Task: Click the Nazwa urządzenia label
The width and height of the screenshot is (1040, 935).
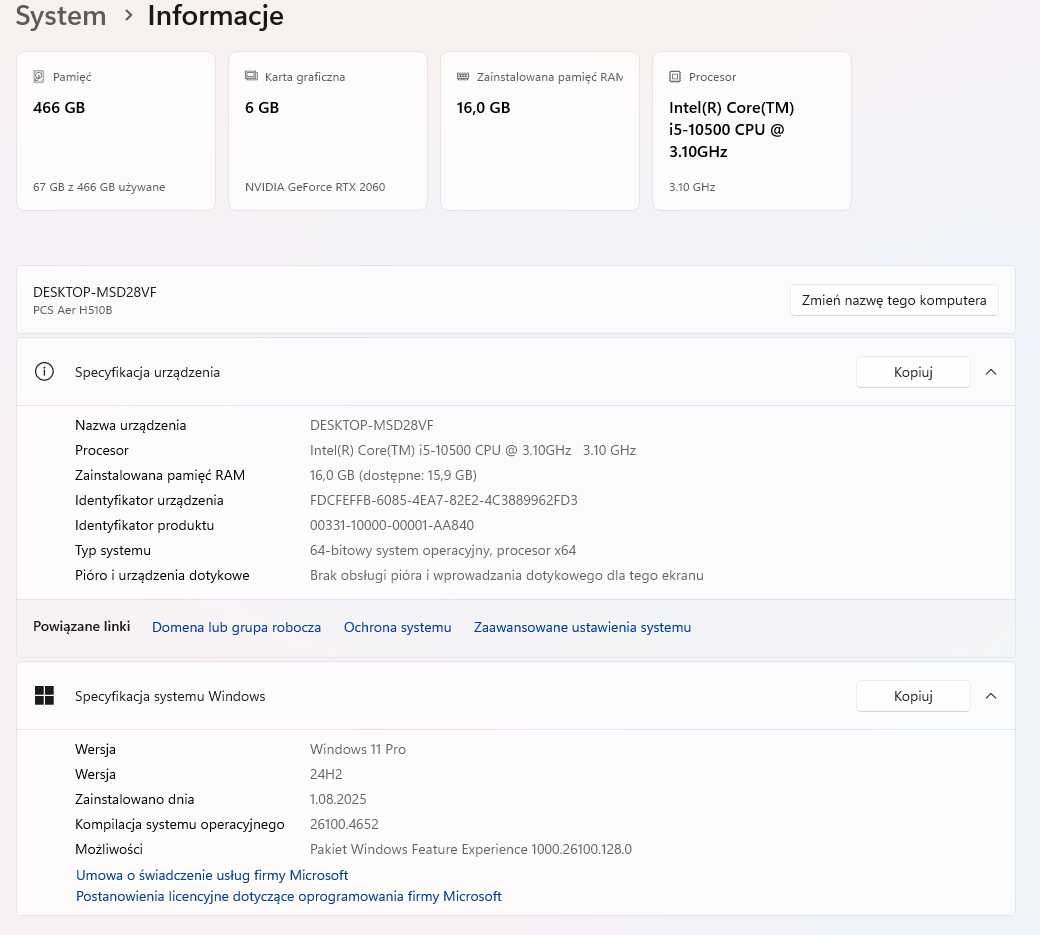Action: pyautogui.click(x=130, y=425)
